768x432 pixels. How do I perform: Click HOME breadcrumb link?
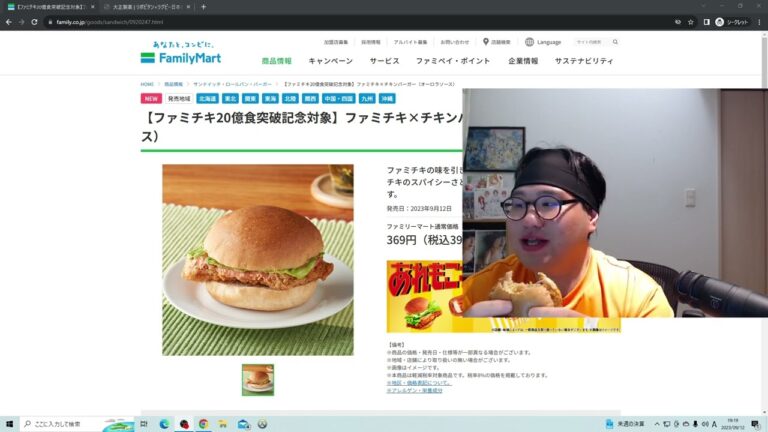(147, 84)
